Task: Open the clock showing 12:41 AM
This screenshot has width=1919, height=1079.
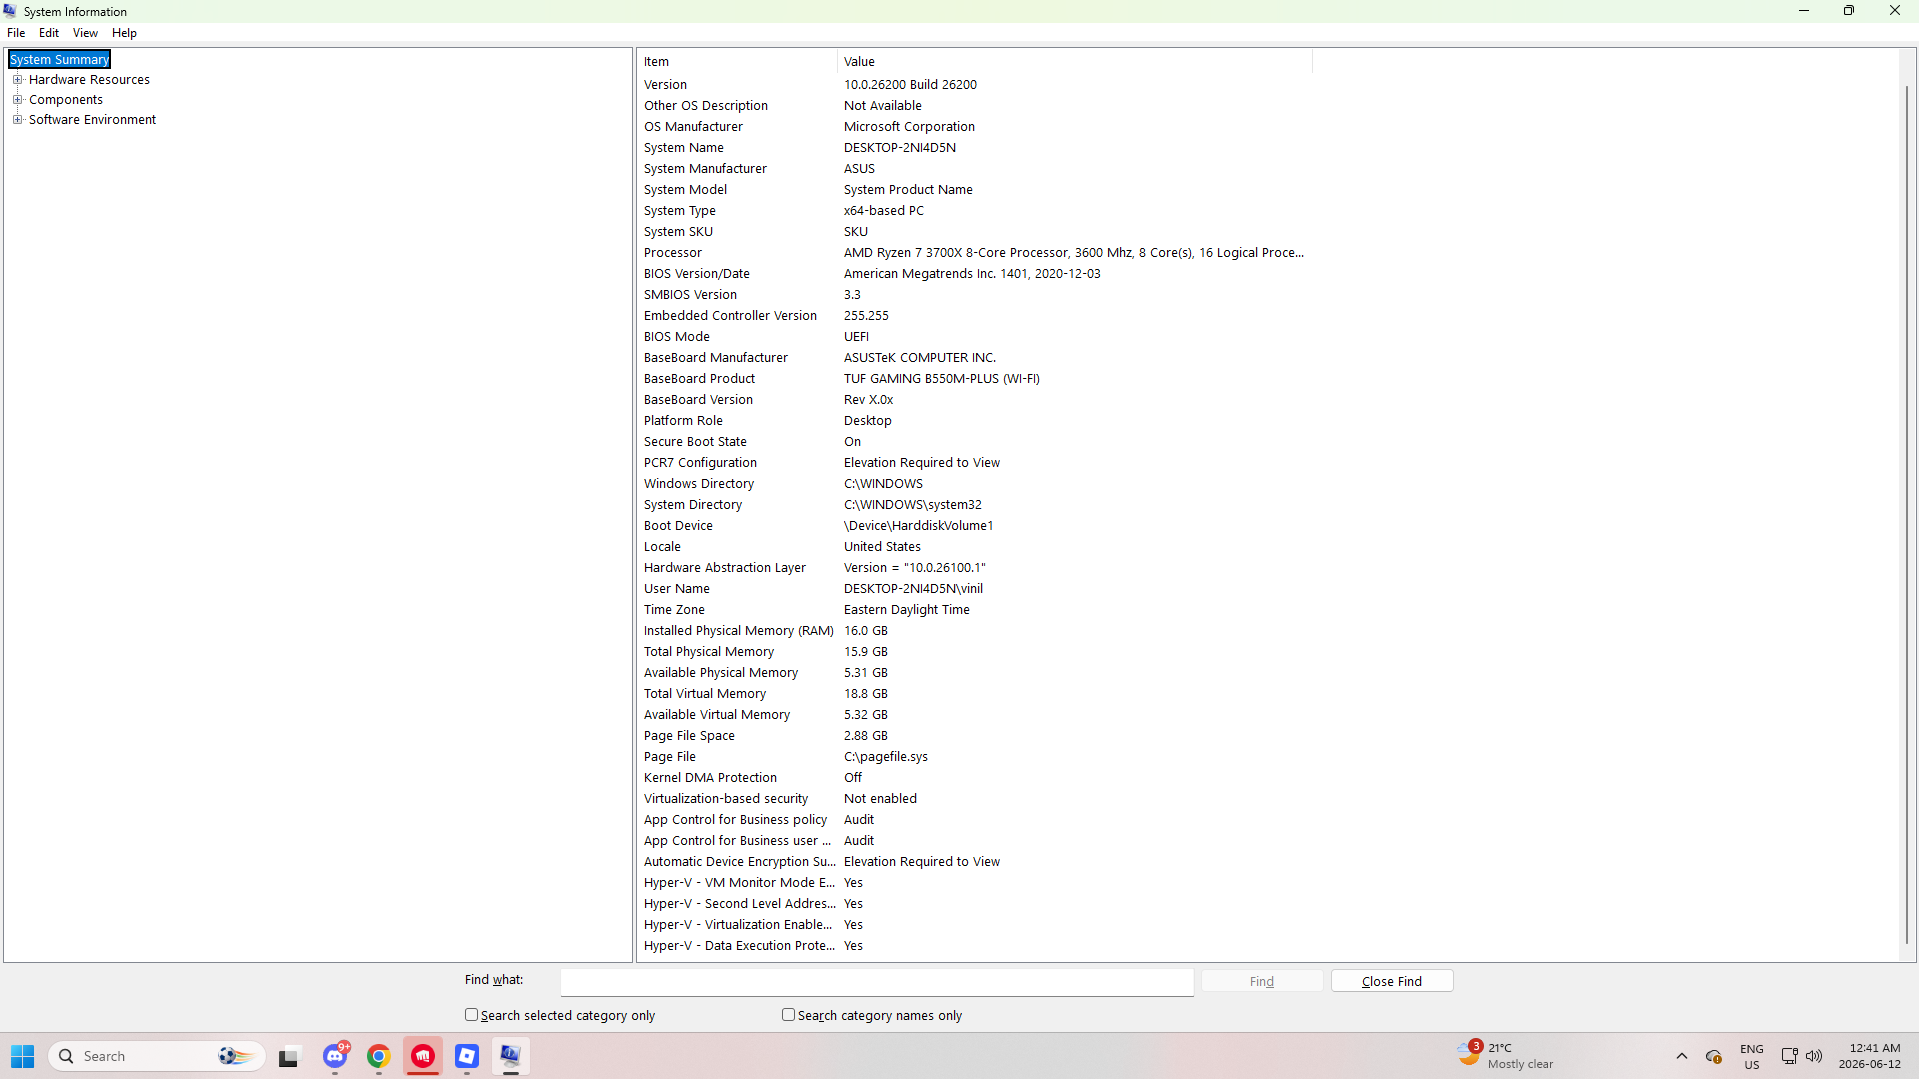Action: pos(1869,1056)
